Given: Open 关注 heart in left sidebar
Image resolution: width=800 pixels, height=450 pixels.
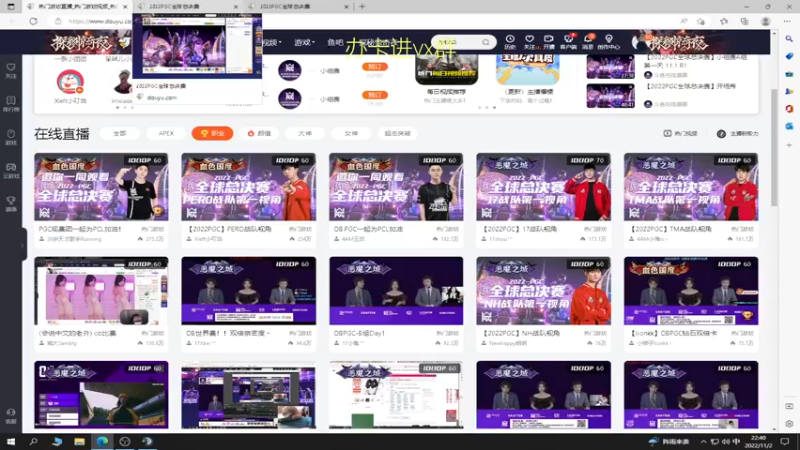Looking at the screenshot, I should (x=11, y=70).
